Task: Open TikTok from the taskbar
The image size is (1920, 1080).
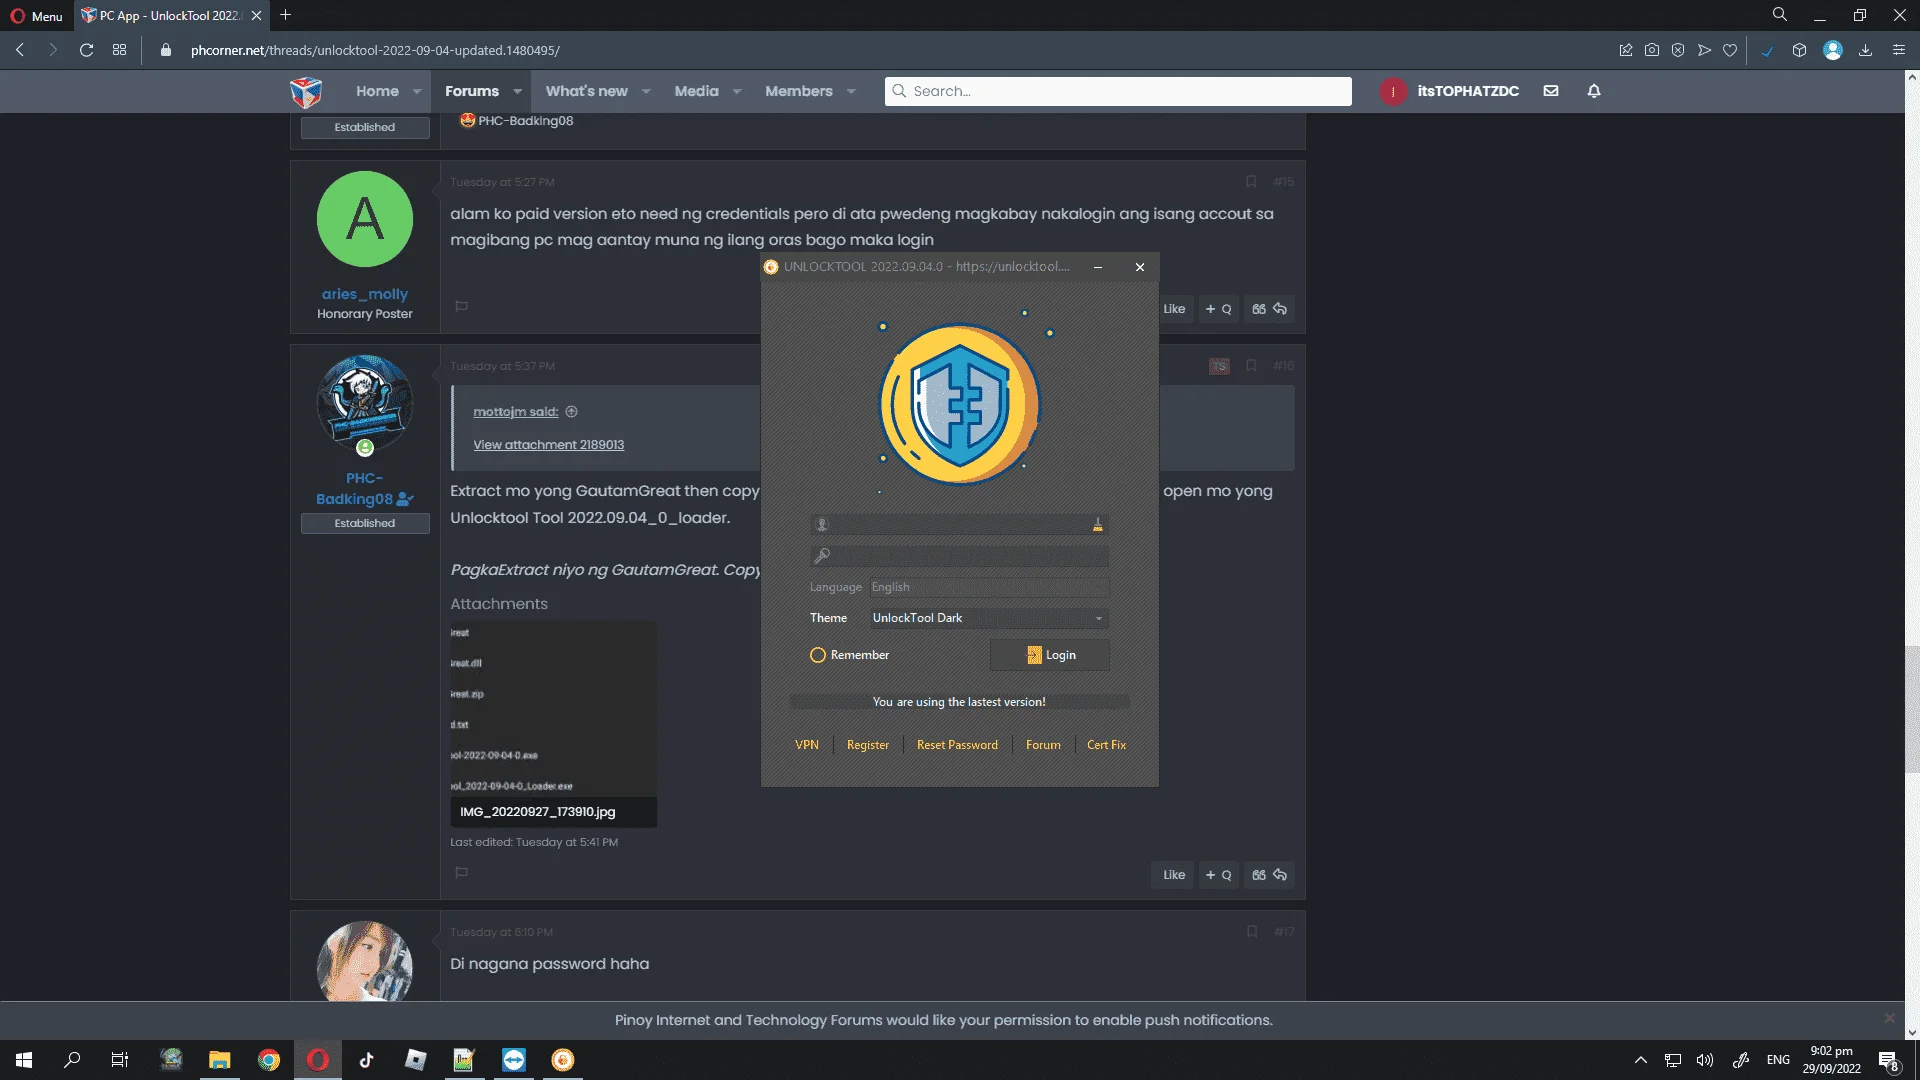Action: (x=366, y=1060)
